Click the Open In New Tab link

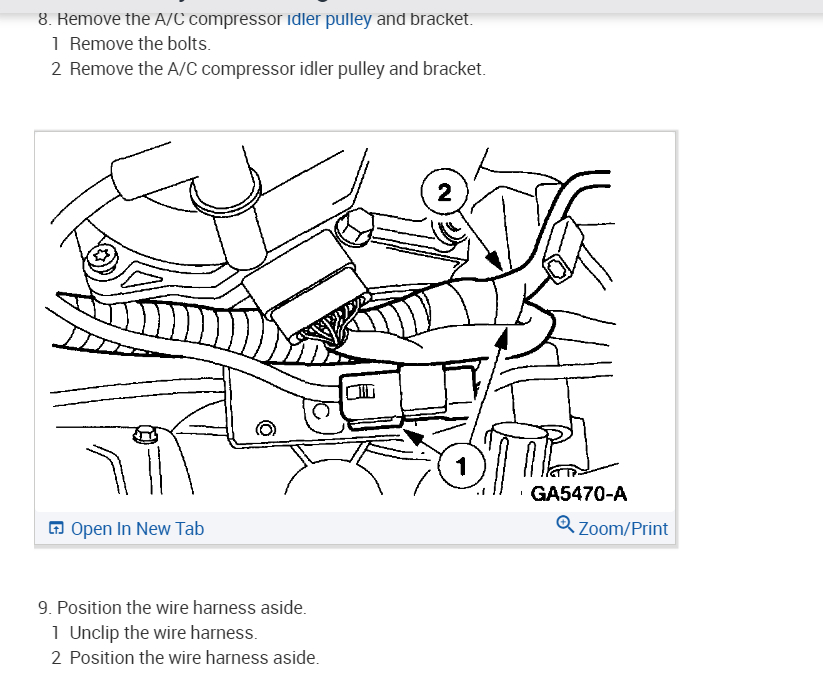click(x=137, y=529)
